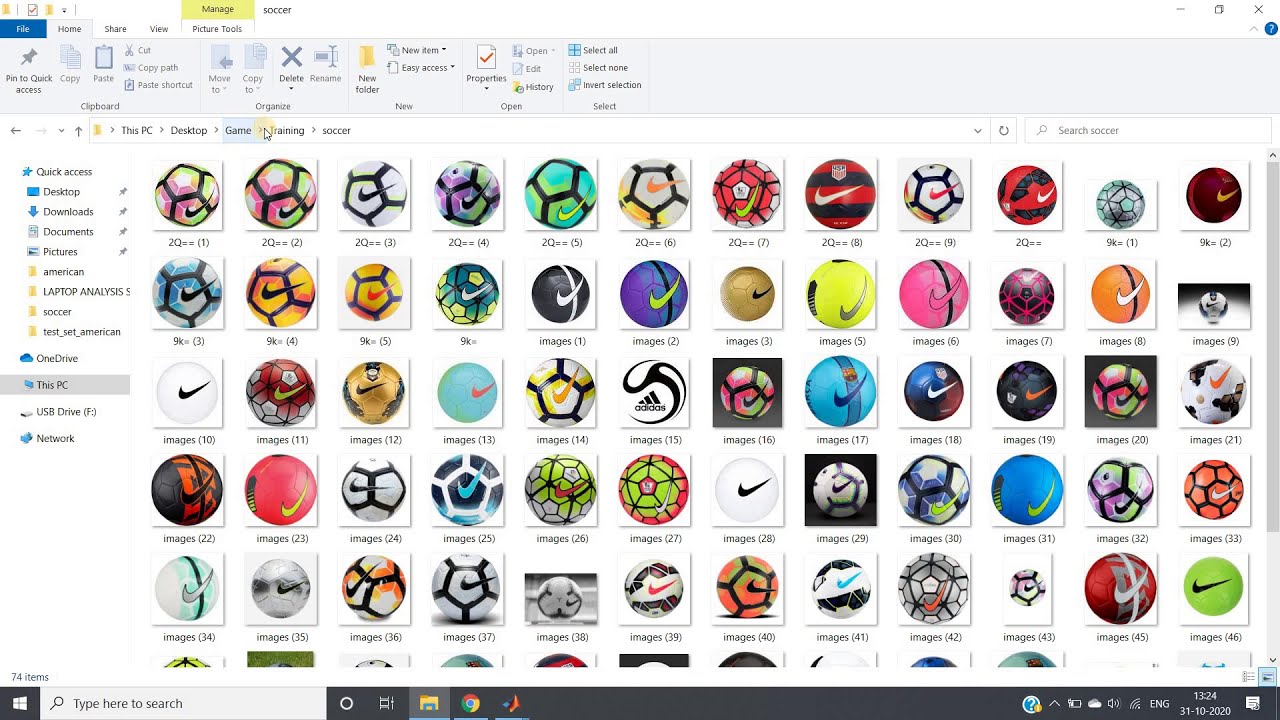Collapse the ribbon with the chevron
The height and width of the screenshot is (720, 1280).
[1256, 29]
